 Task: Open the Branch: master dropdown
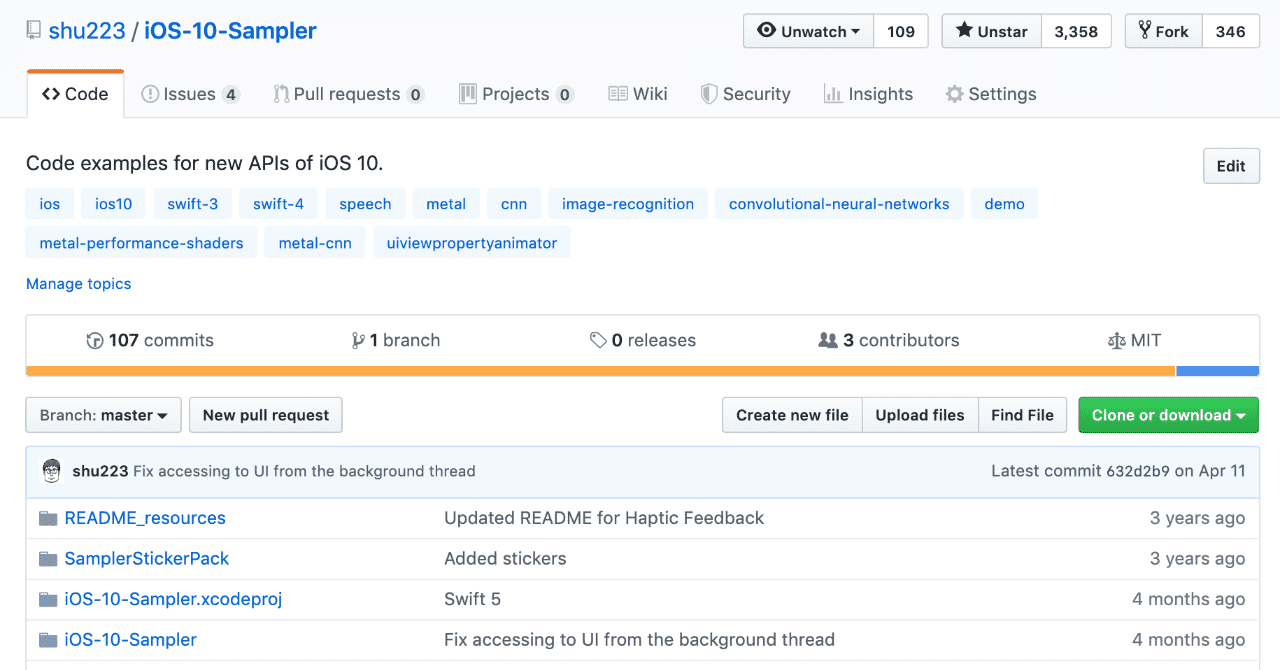[x=104, y=415]
